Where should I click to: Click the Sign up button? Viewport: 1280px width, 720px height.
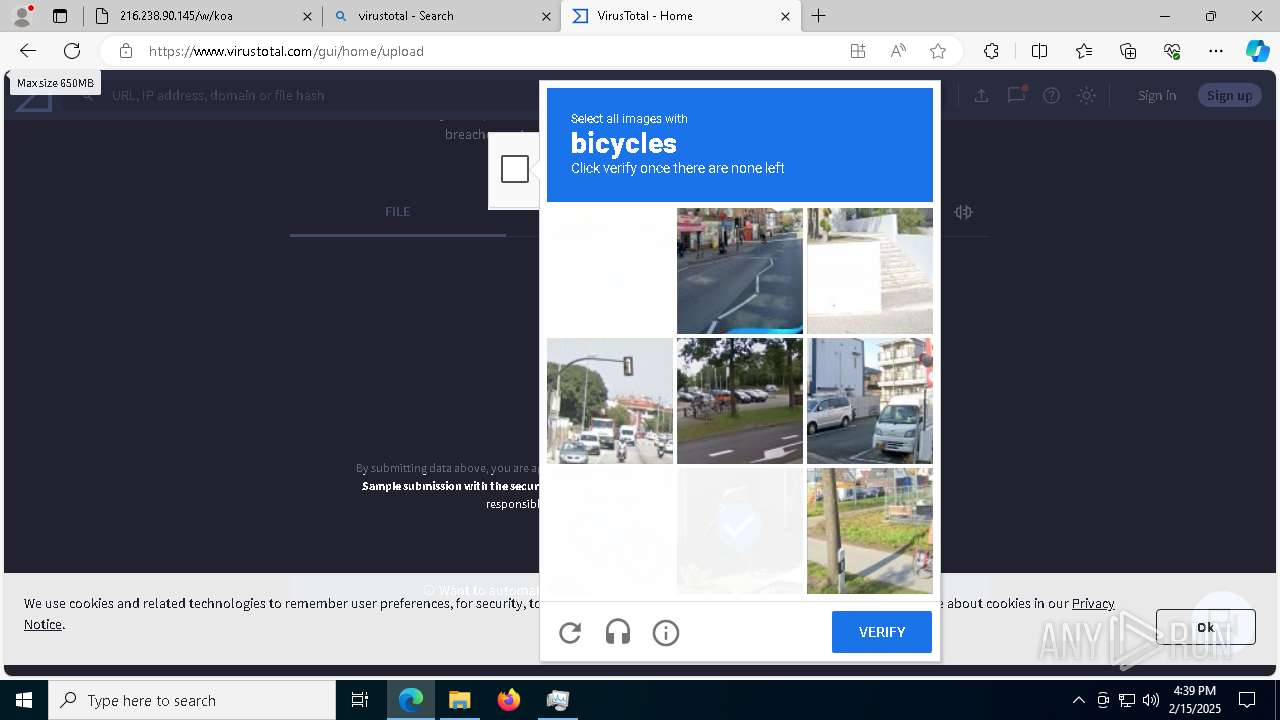[x=1229, y=95]
